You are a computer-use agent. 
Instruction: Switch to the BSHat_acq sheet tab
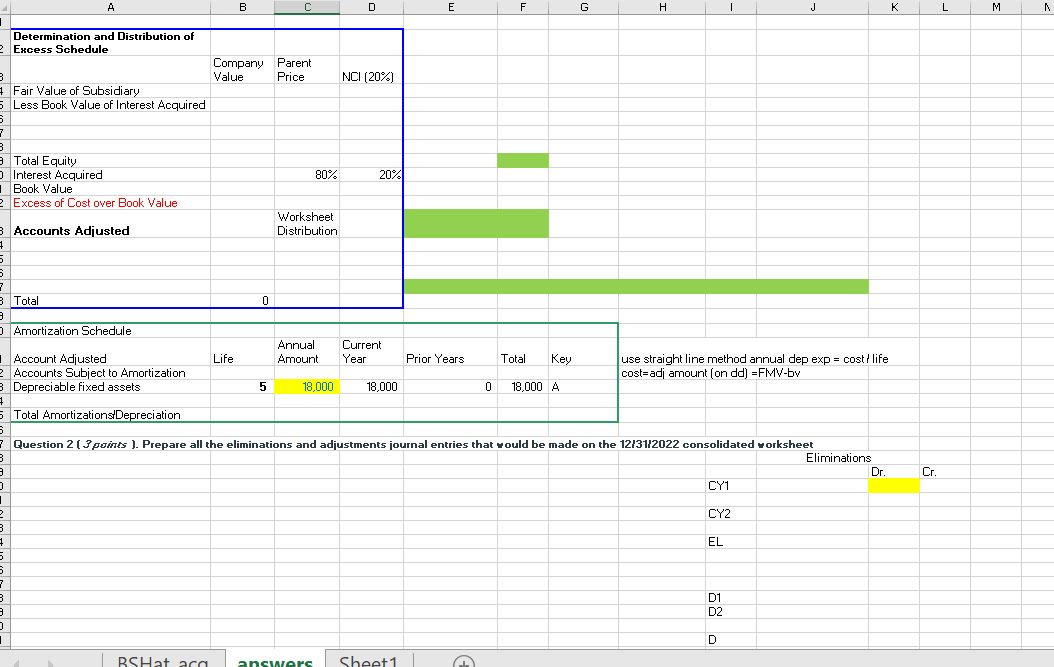pyautogui.click(x=163, y=660)
